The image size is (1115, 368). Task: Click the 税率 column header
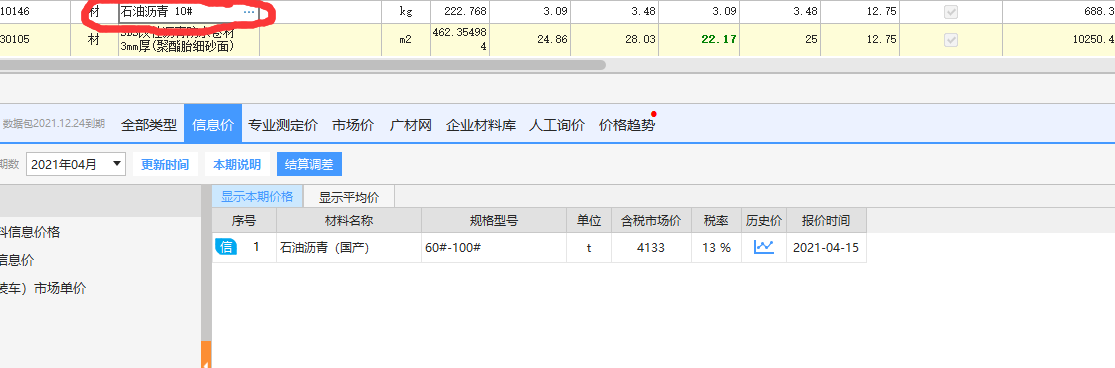[x=717, y=220]
